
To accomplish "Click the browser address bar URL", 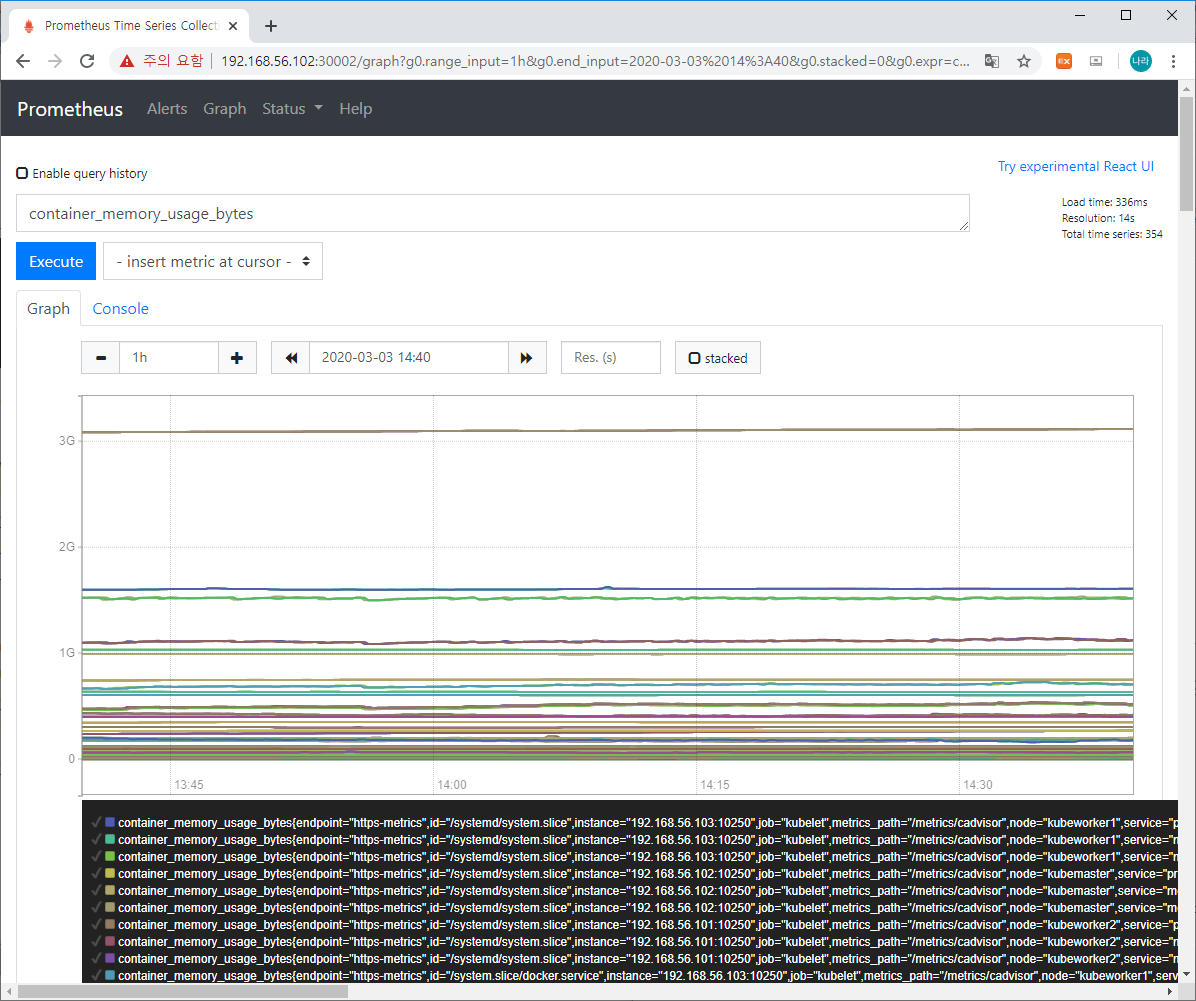I will pos(595,61).
